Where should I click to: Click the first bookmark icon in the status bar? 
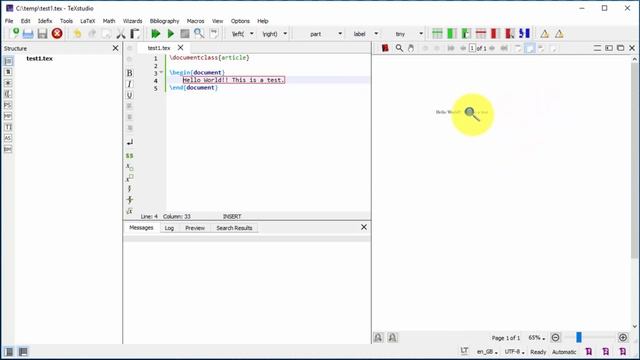(x=589, y=351)
